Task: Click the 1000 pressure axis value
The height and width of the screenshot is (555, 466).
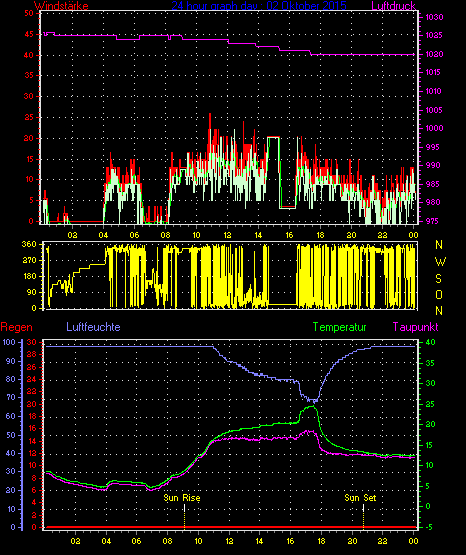Action: click(x=434, y=128)
